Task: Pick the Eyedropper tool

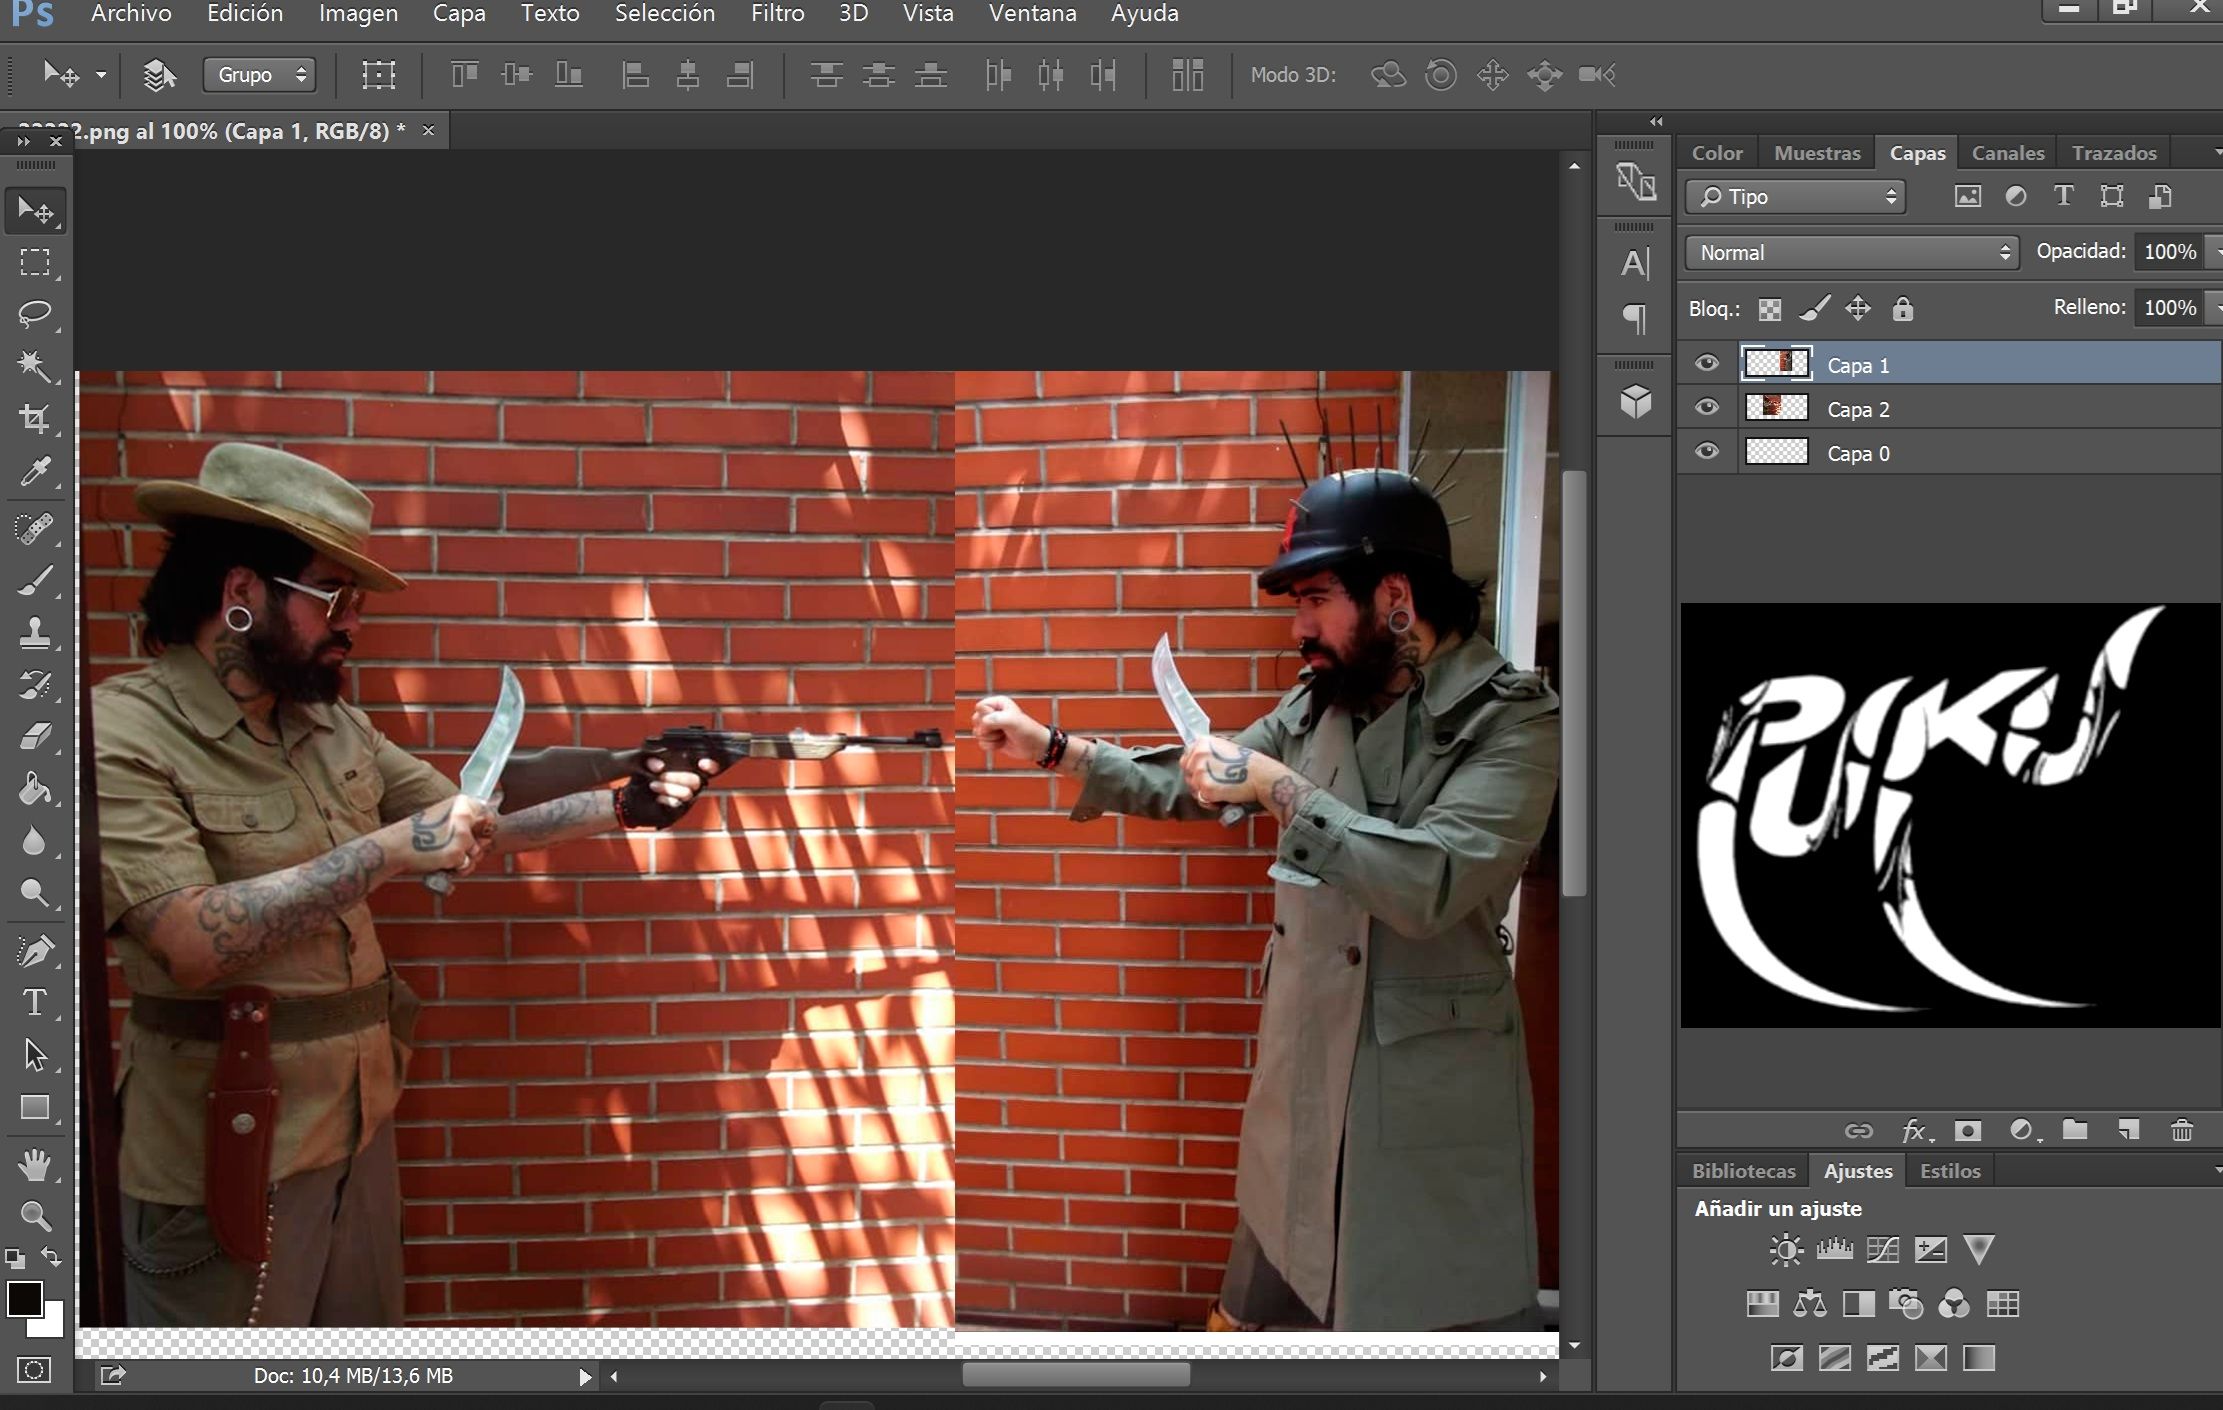Action: point(35,471)
